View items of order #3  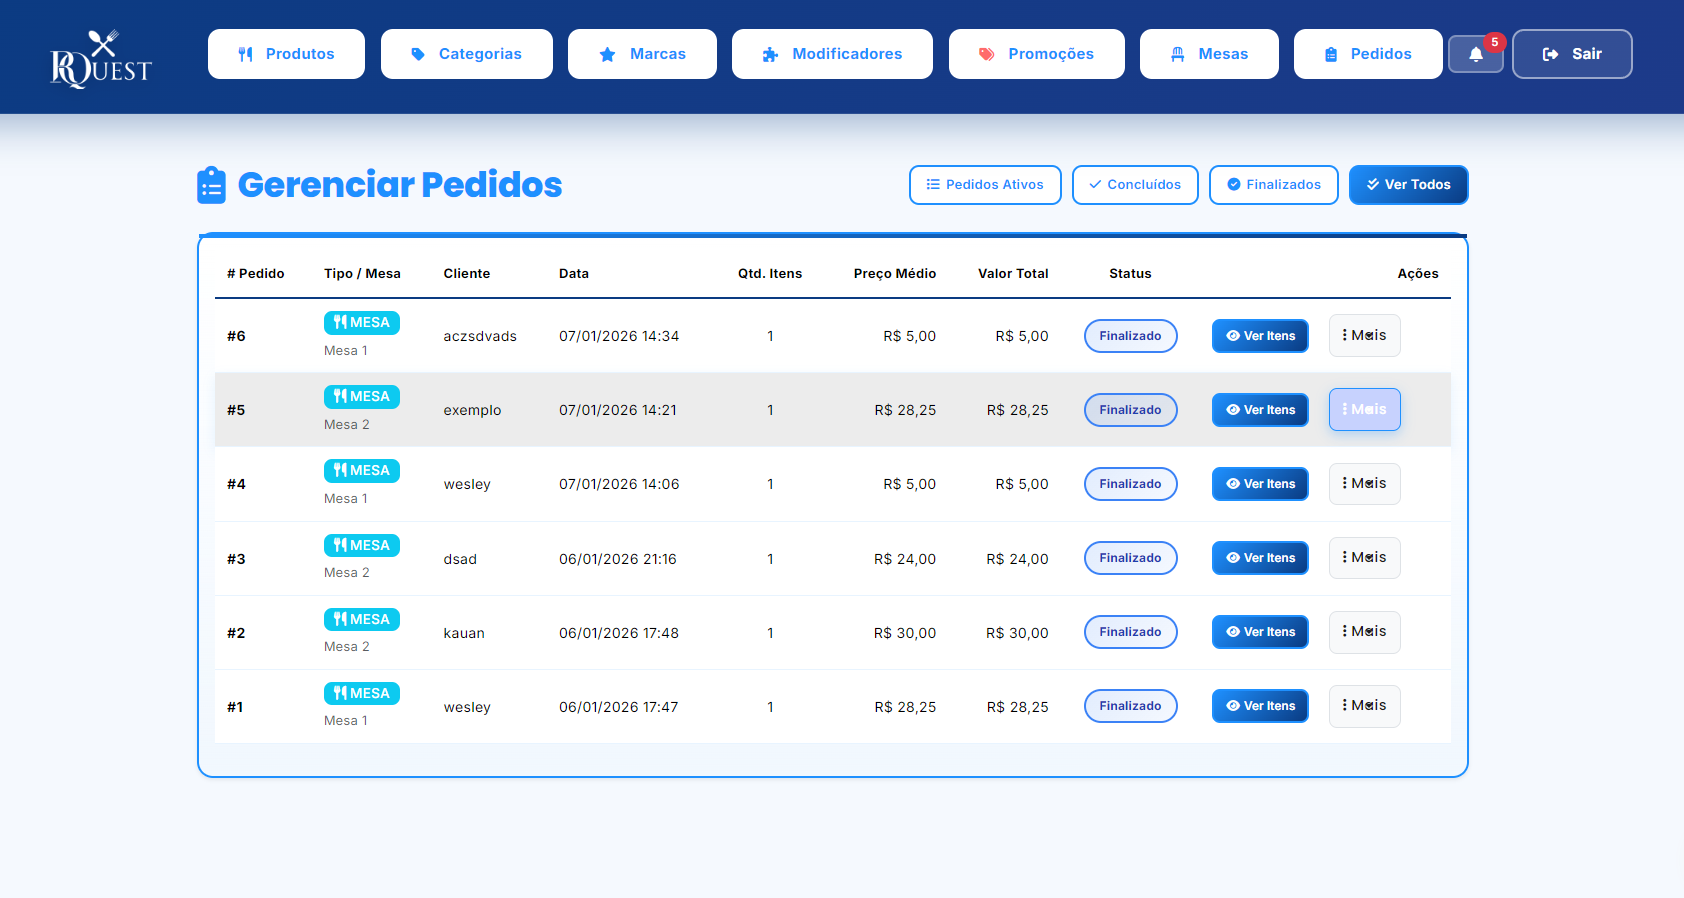click(1260, 558)
